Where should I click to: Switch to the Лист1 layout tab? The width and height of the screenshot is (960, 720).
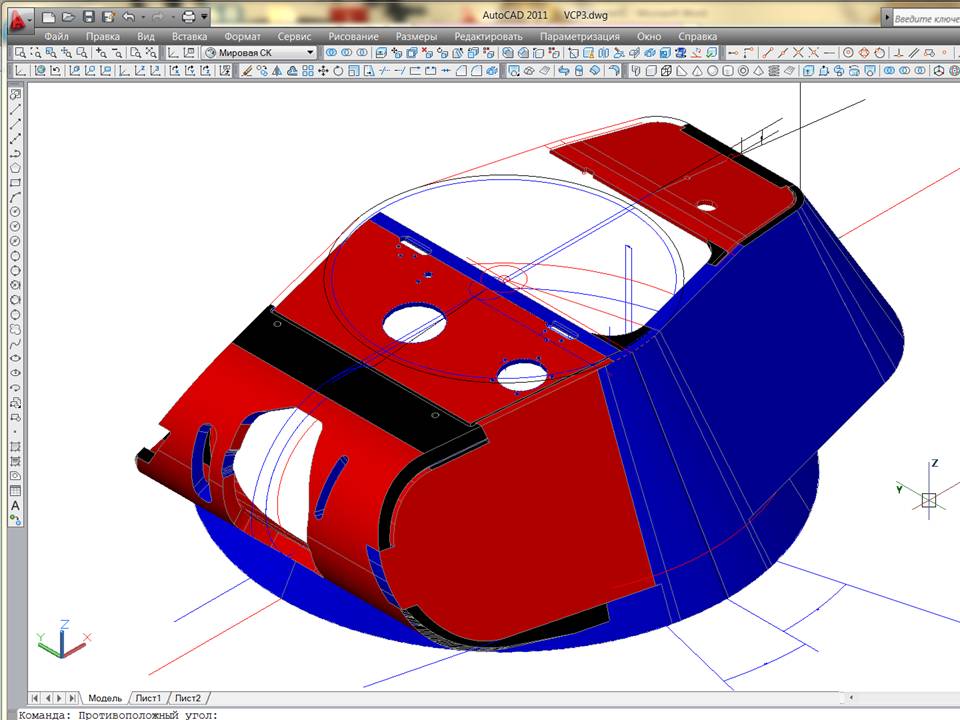[x=148, y=698]
